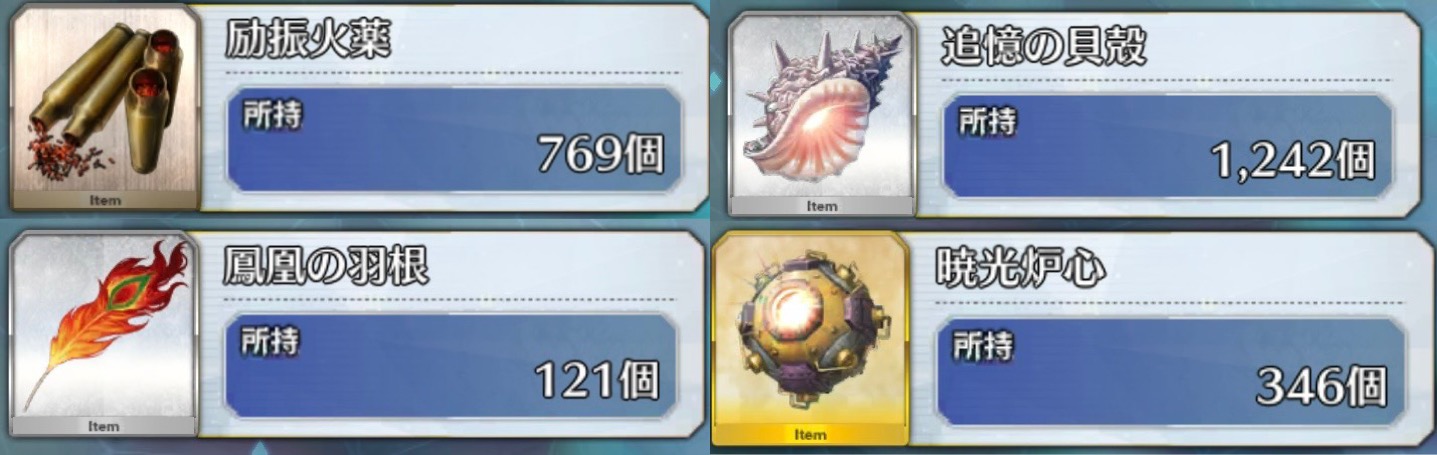Click the 所持 label in the 鳳凰の羽根 card
This screenshot has height=455, width=1437.
pyautogui.click(x=270, y=341)
